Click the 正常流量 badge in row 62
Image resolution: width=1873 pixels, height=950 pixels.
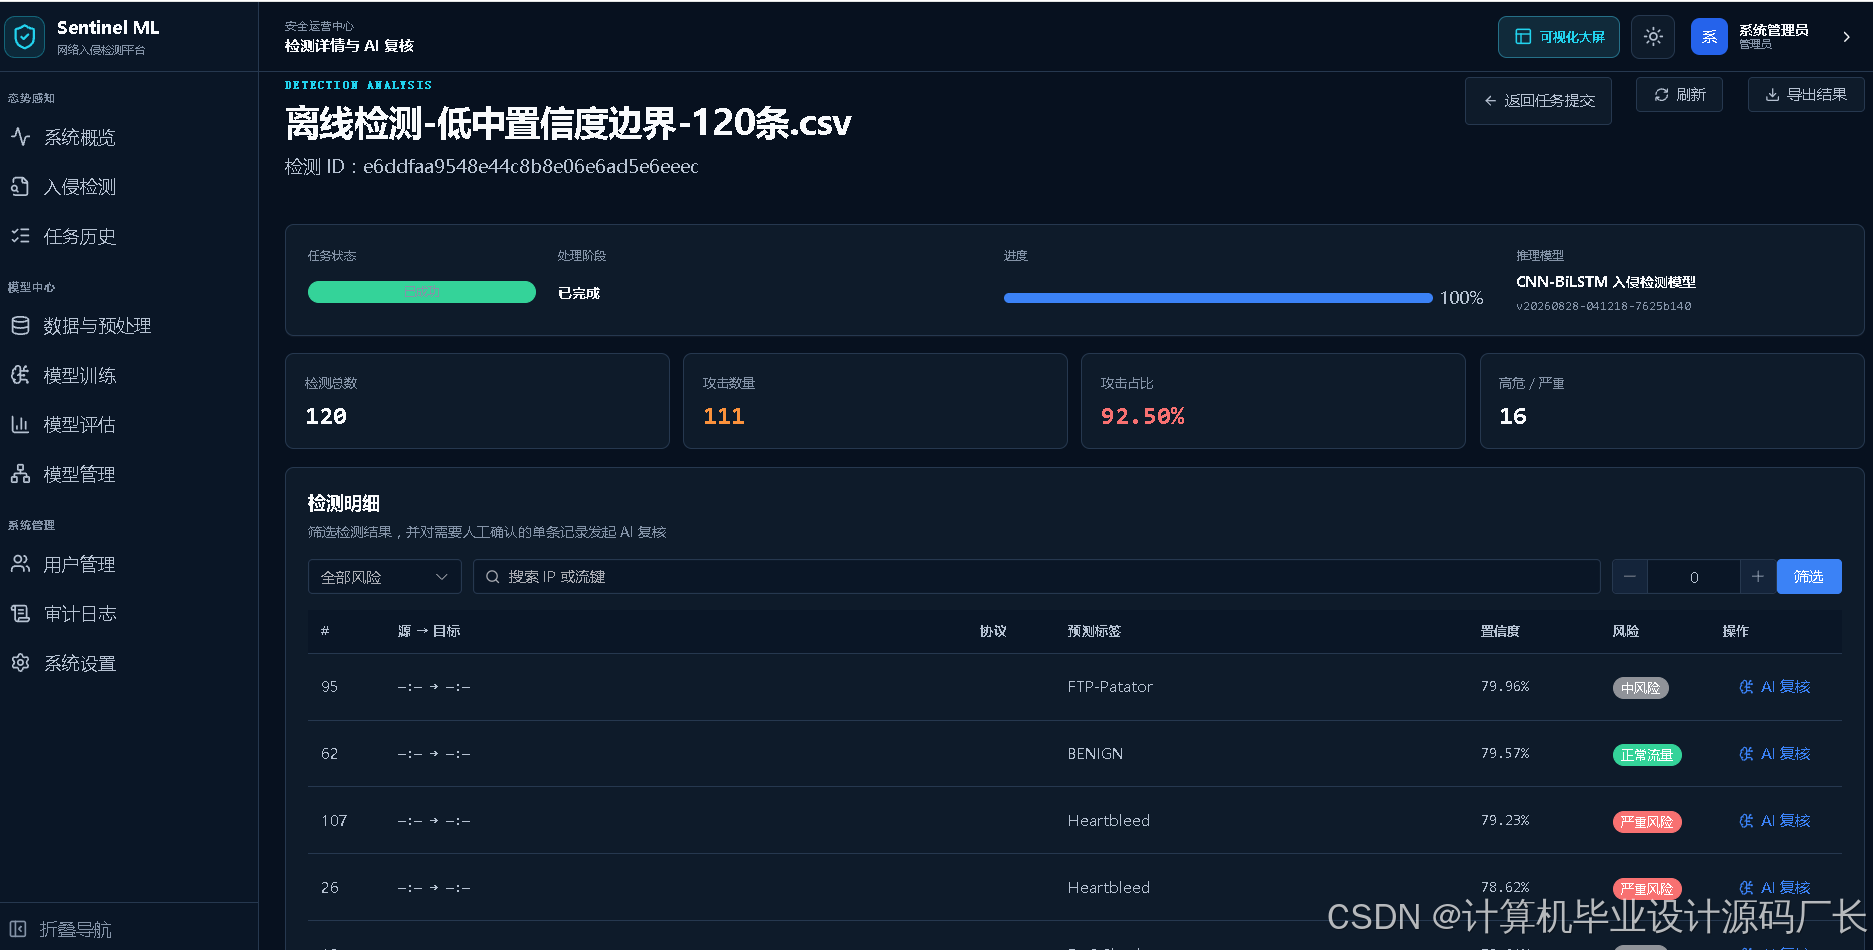(x=1647, y=755)
